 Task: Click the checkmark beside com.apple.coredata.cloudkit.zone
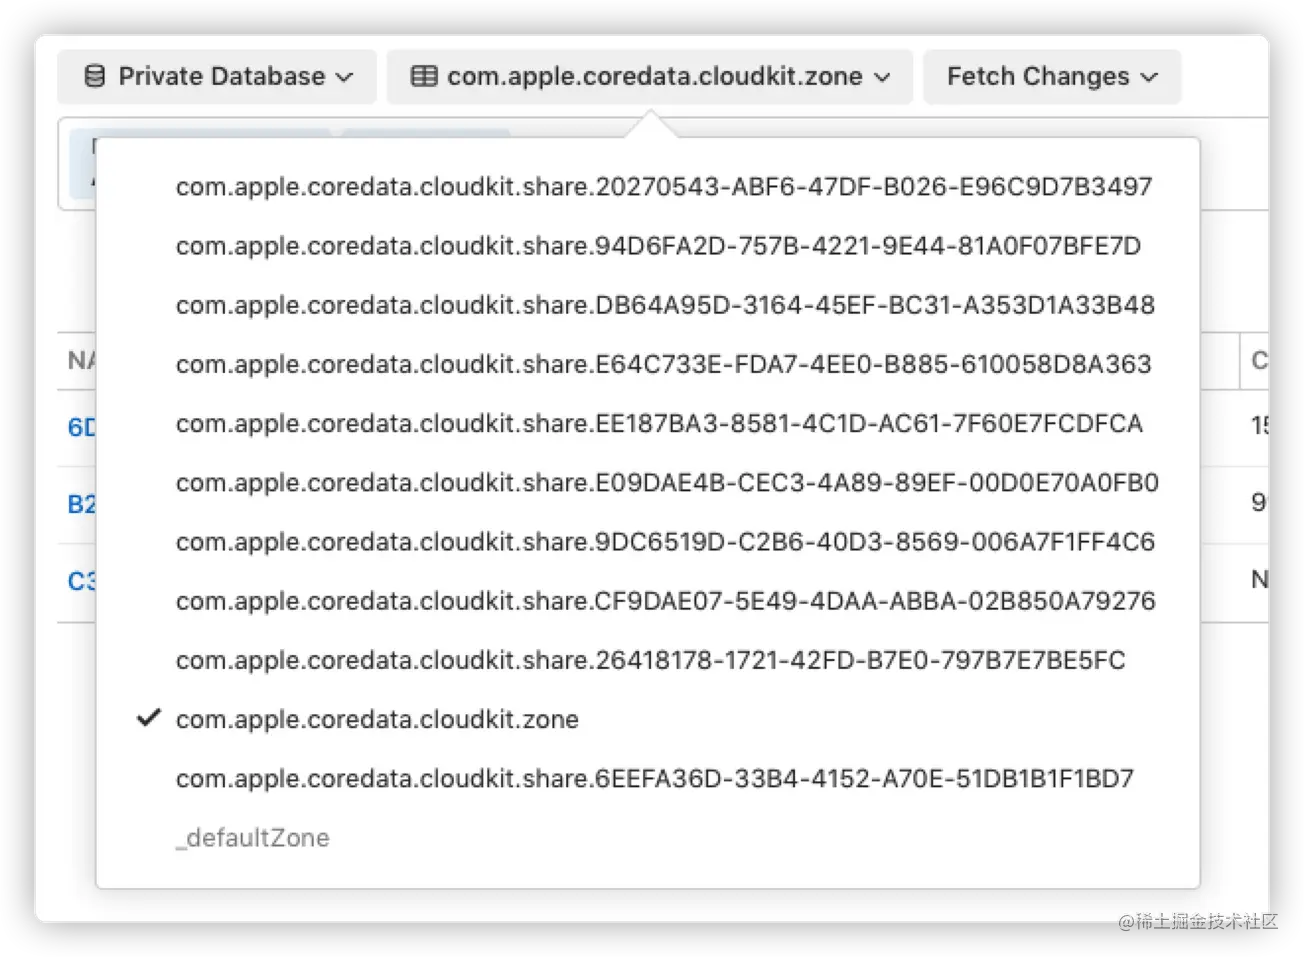click(x=149, y=718)
